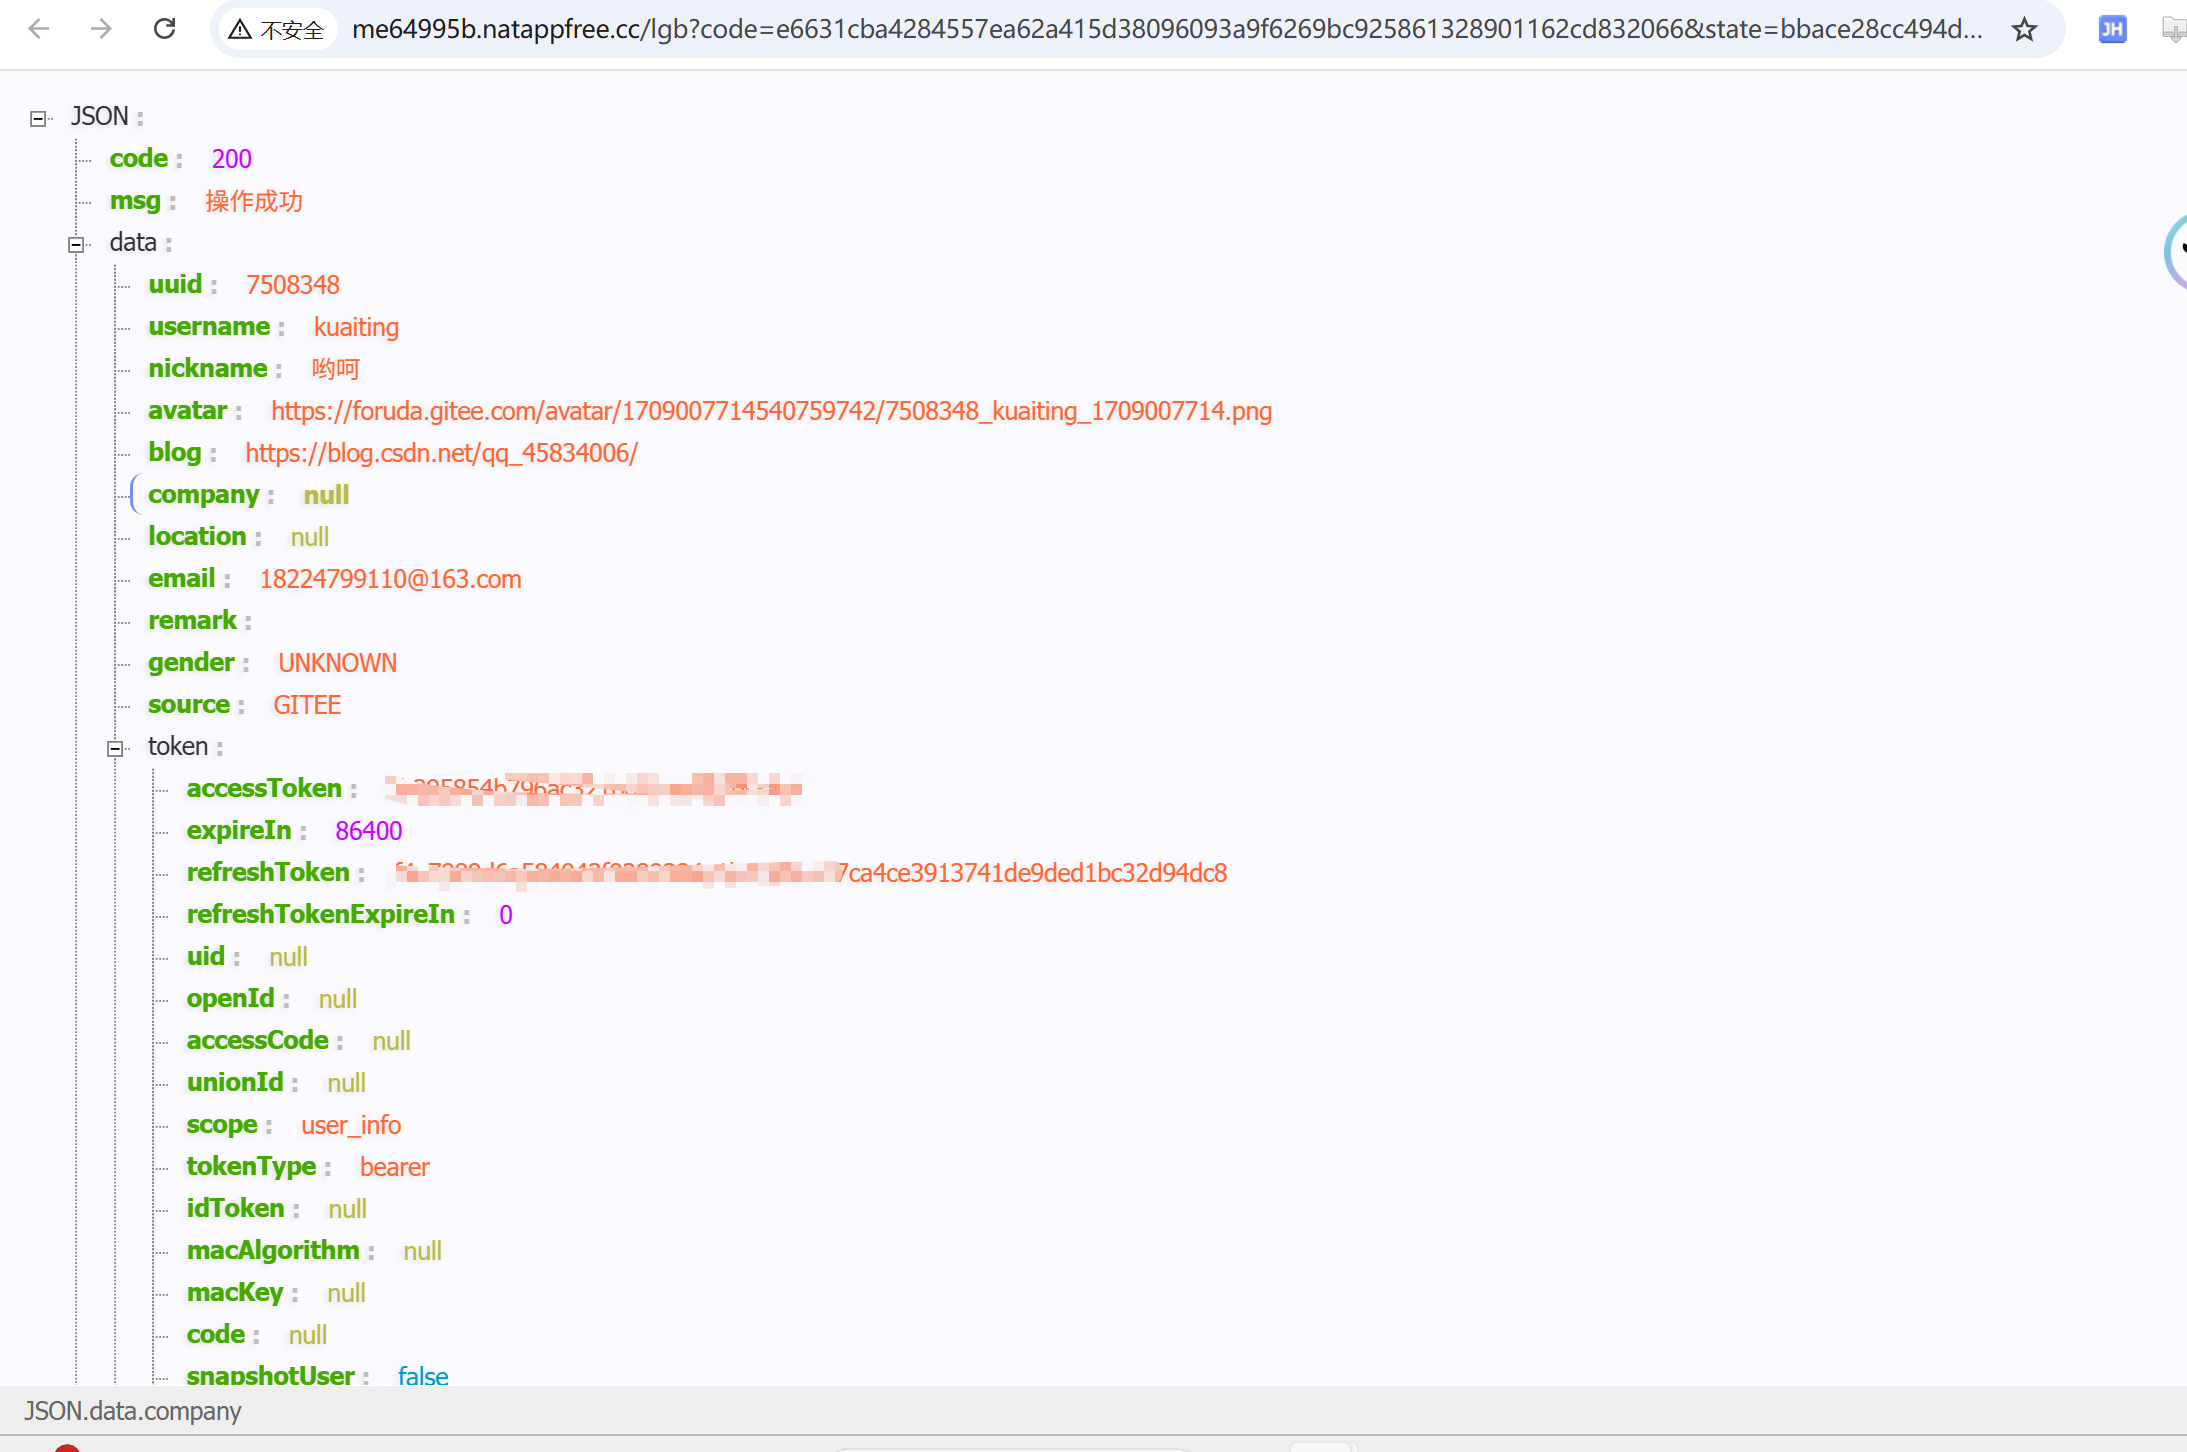Collapse the token node

click(115, 748)
